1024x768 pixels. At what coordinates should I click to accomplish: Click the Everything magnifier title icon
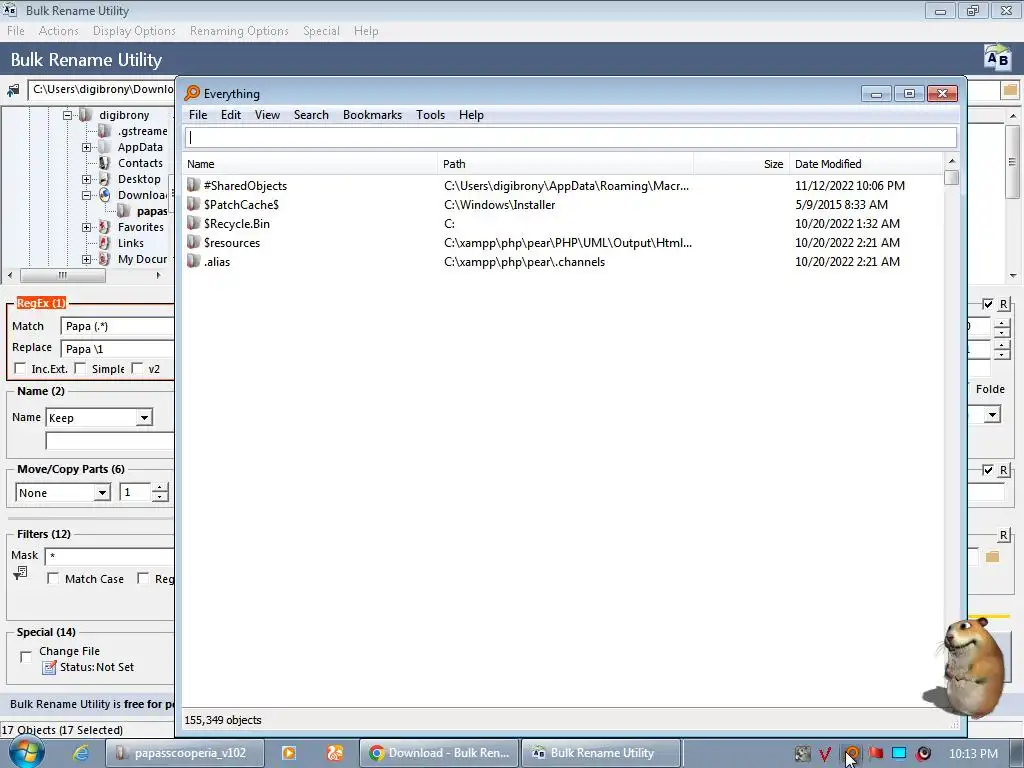[x=192, y=93]
